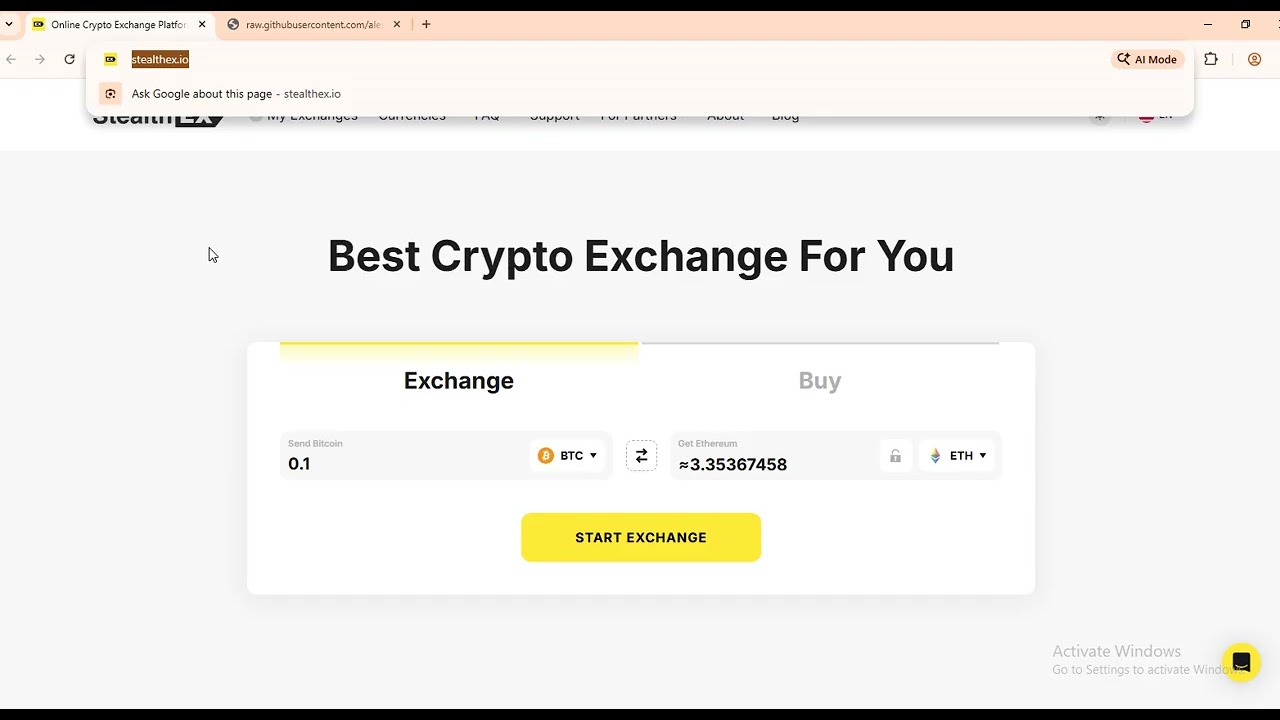1280x720 pixels.
Task: Switch to the raw.githubusercontent.com browser tab
Action: point(312,24)
